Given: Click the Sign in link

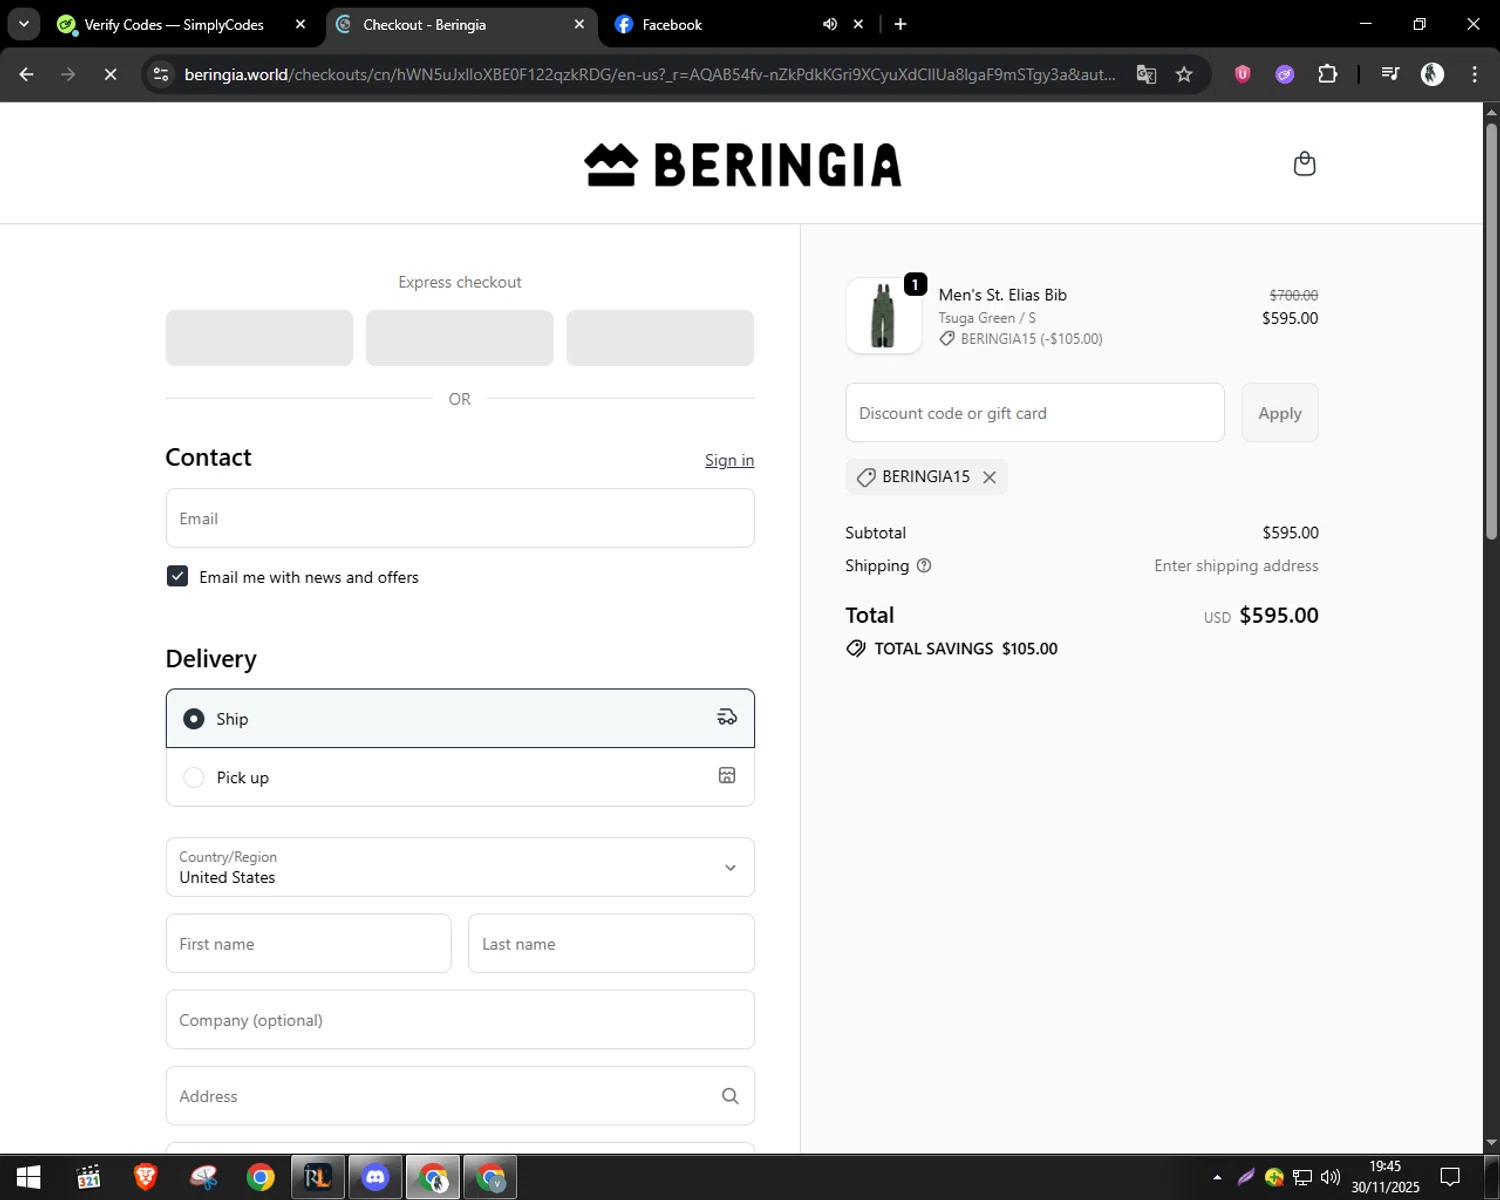Looking at the screenshot, I should pos(729,460).
